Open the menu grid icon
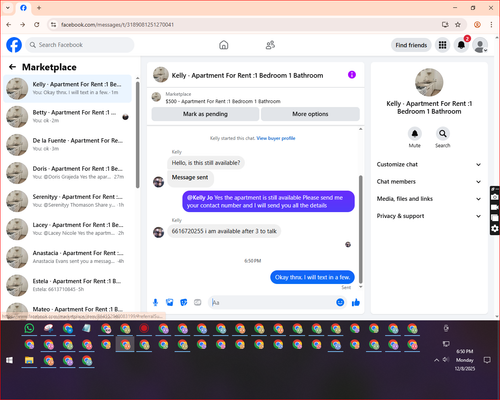Image resolution: width=500 pixels, height=400 pixels. [442, 45]
